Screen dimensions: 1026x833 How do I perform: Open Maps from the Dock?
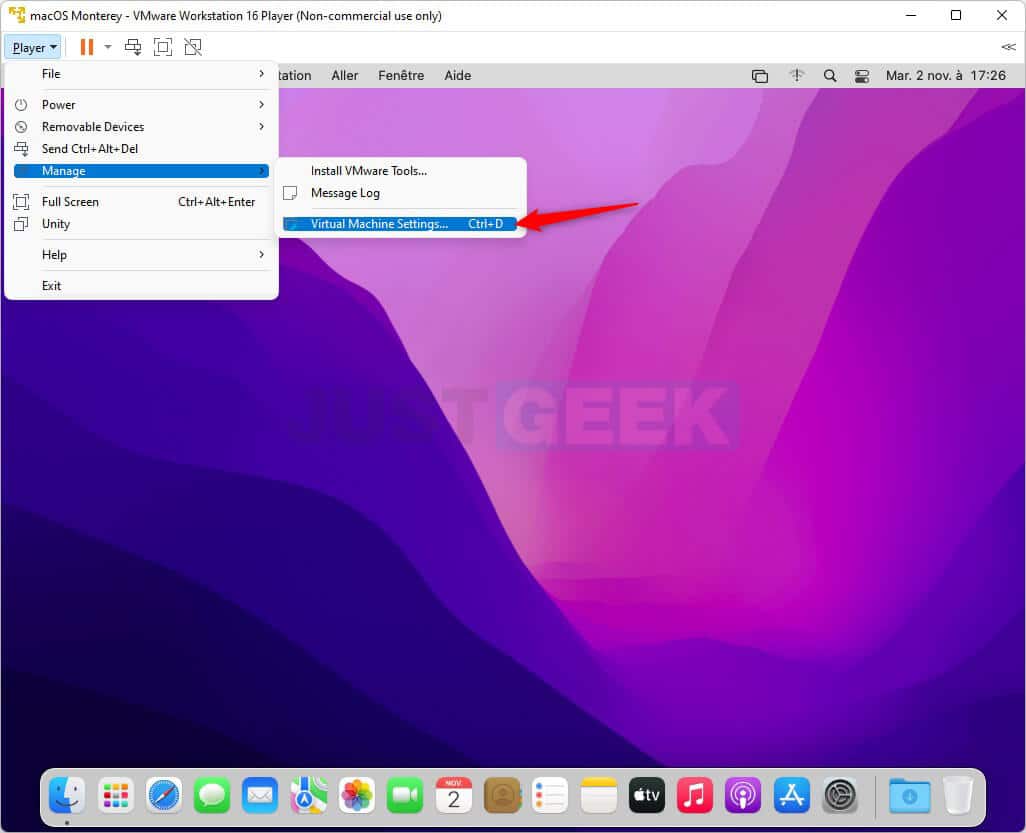[308, 795]
